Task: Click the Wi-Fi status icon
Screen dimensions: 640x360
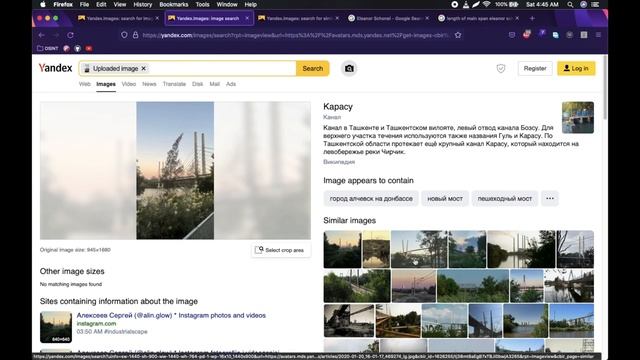Action: pyautogui.click(x=486, y=4)
